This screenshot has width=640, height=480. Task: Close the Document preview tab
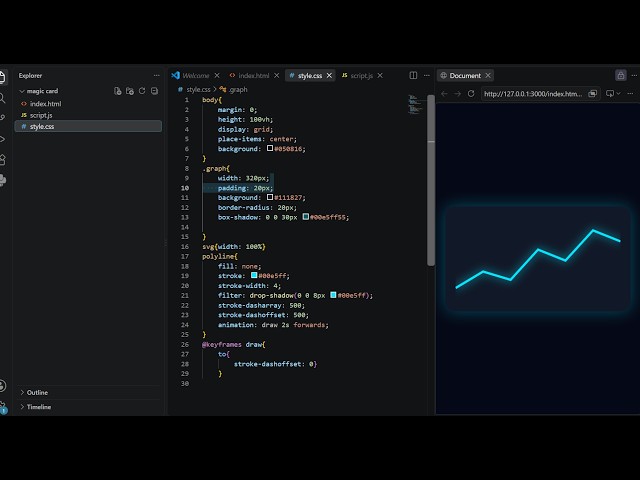[488, 76]
